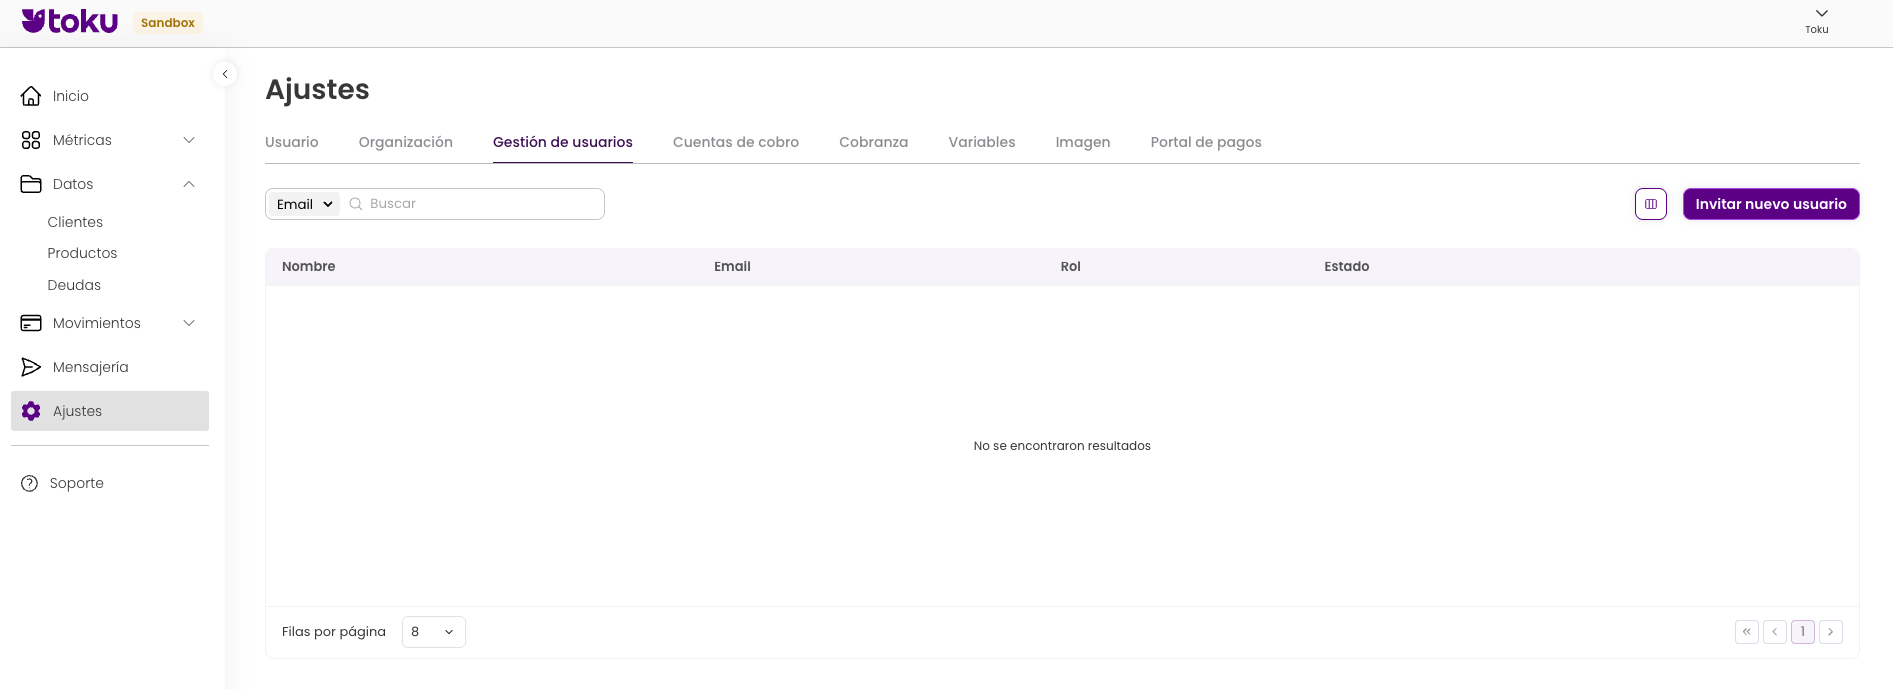Open the column visibility settings icon
The height and width of the screenshot is (689, 1893).
1650,204
